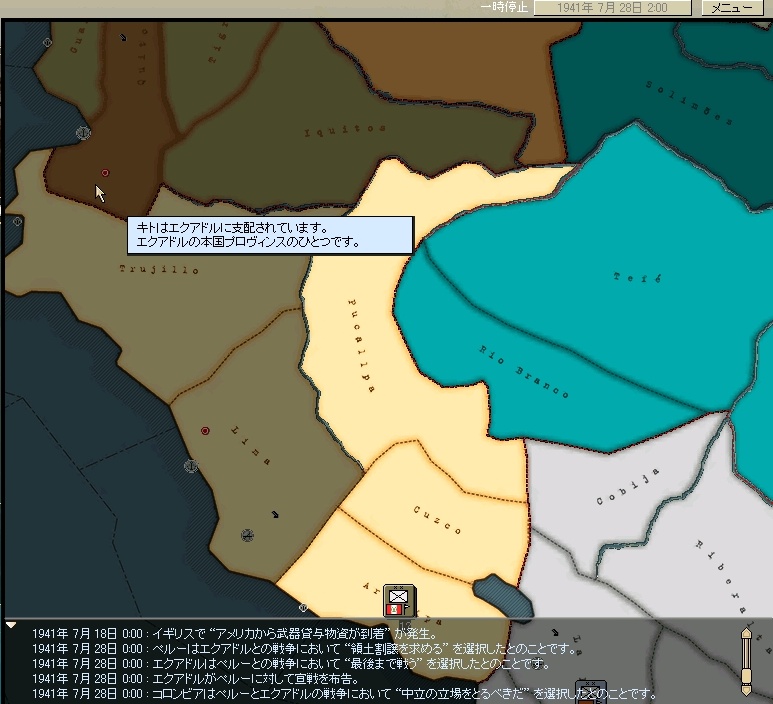Click the 一時停止 pause indicator

504,7
